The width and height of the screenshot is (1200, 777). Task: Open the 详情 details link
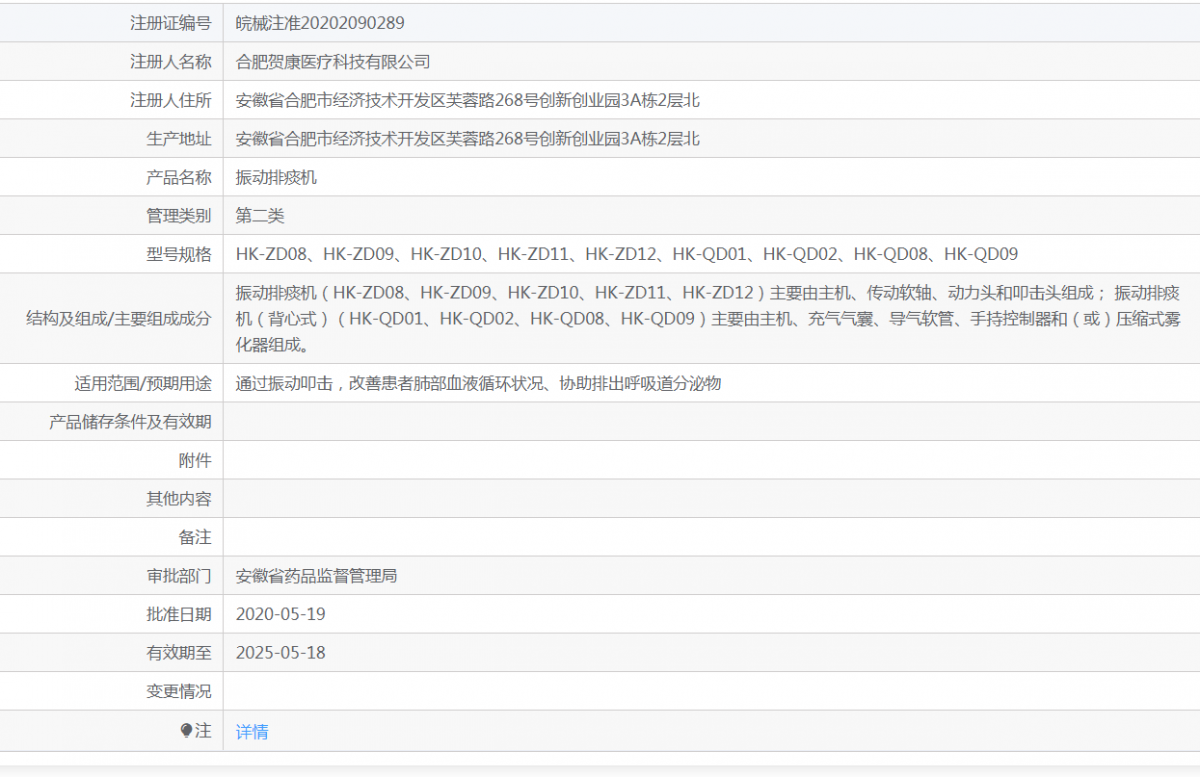point(252,731)
